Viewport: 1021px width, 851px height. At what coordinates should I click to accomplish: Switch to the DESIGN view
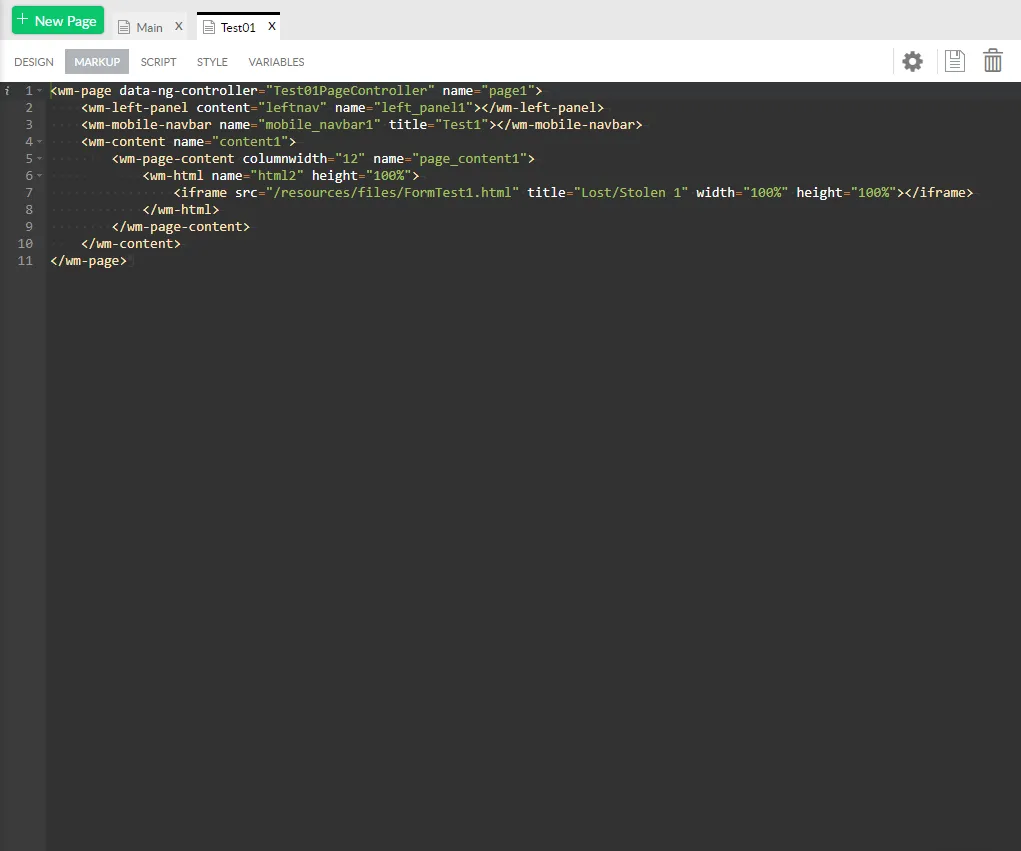pos(34,62)
